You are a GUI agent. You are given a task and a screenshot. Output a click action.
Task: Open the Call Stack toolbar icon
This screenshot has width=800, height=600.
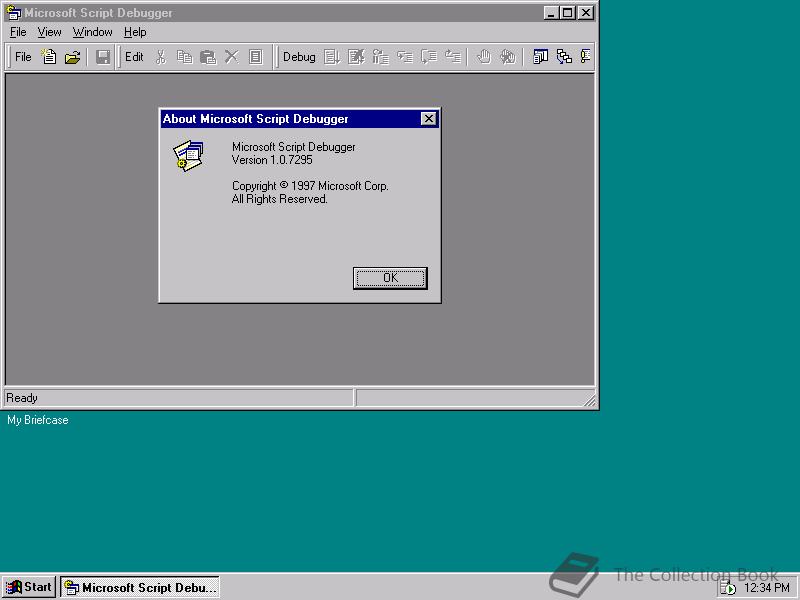tap(564, 57)
